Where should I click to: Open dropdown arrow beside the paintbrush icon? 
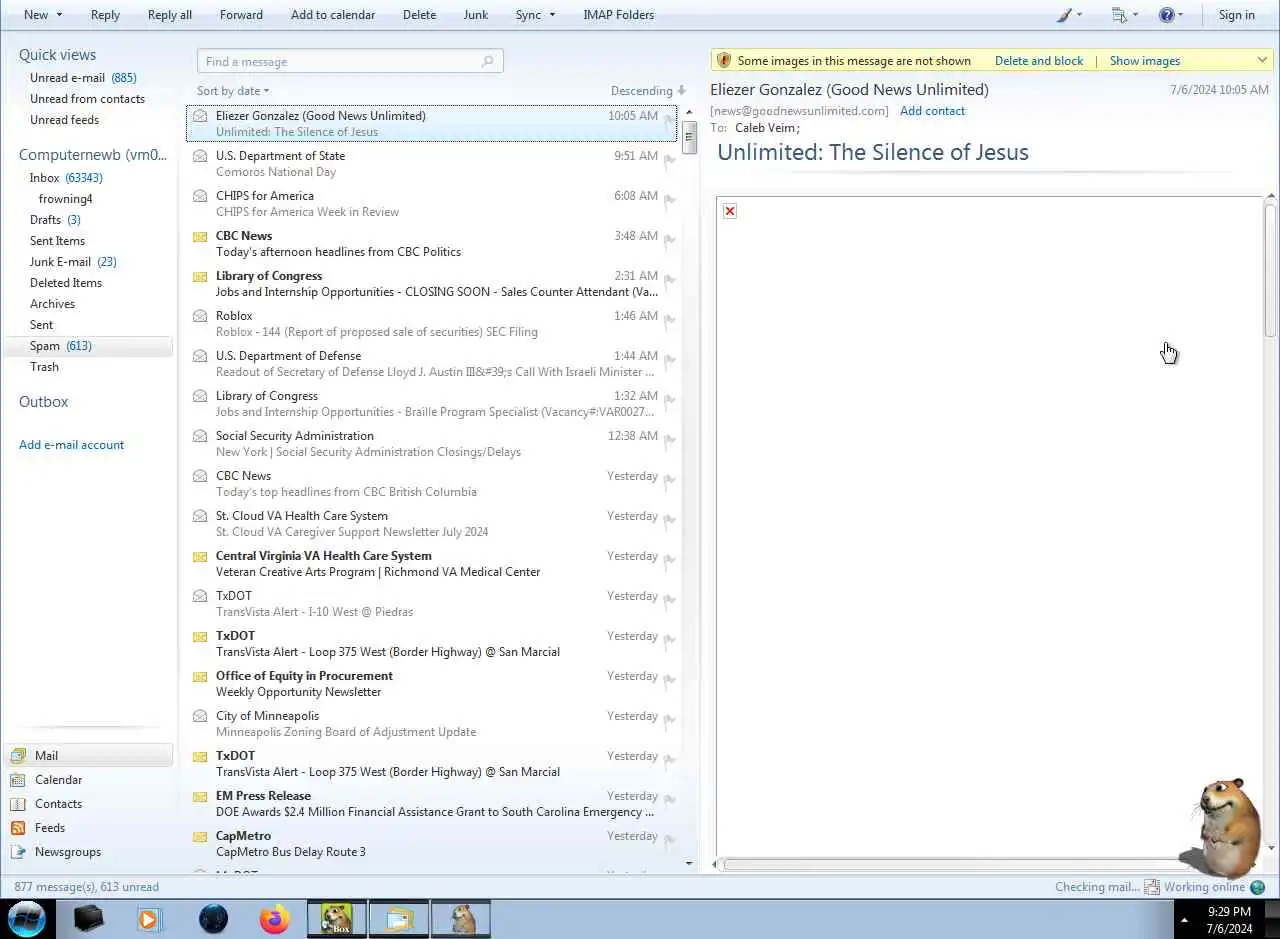click(1079, 15)
